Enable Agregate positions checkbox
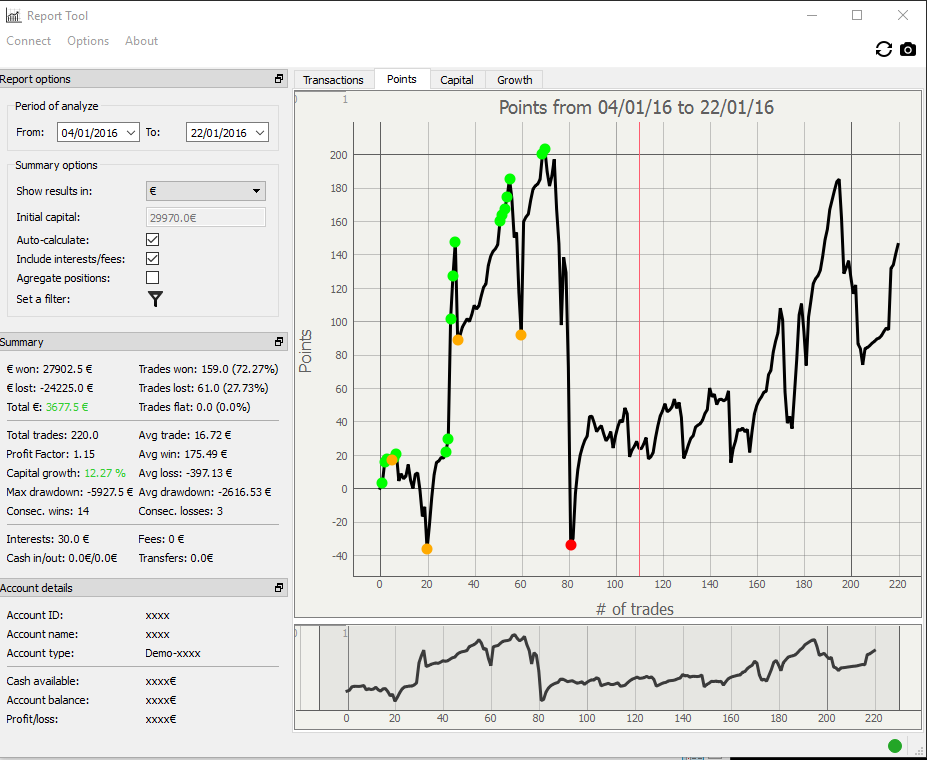The height and width of the screenshot is (760, 927). click(x=153, y=278)
